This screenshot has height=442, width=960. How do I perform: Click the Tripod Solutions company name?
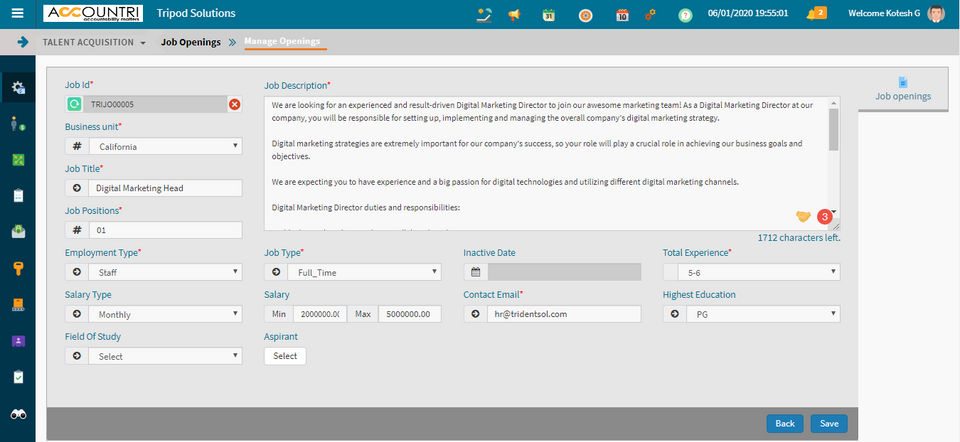pyautogui.click(x=195, y=13)
